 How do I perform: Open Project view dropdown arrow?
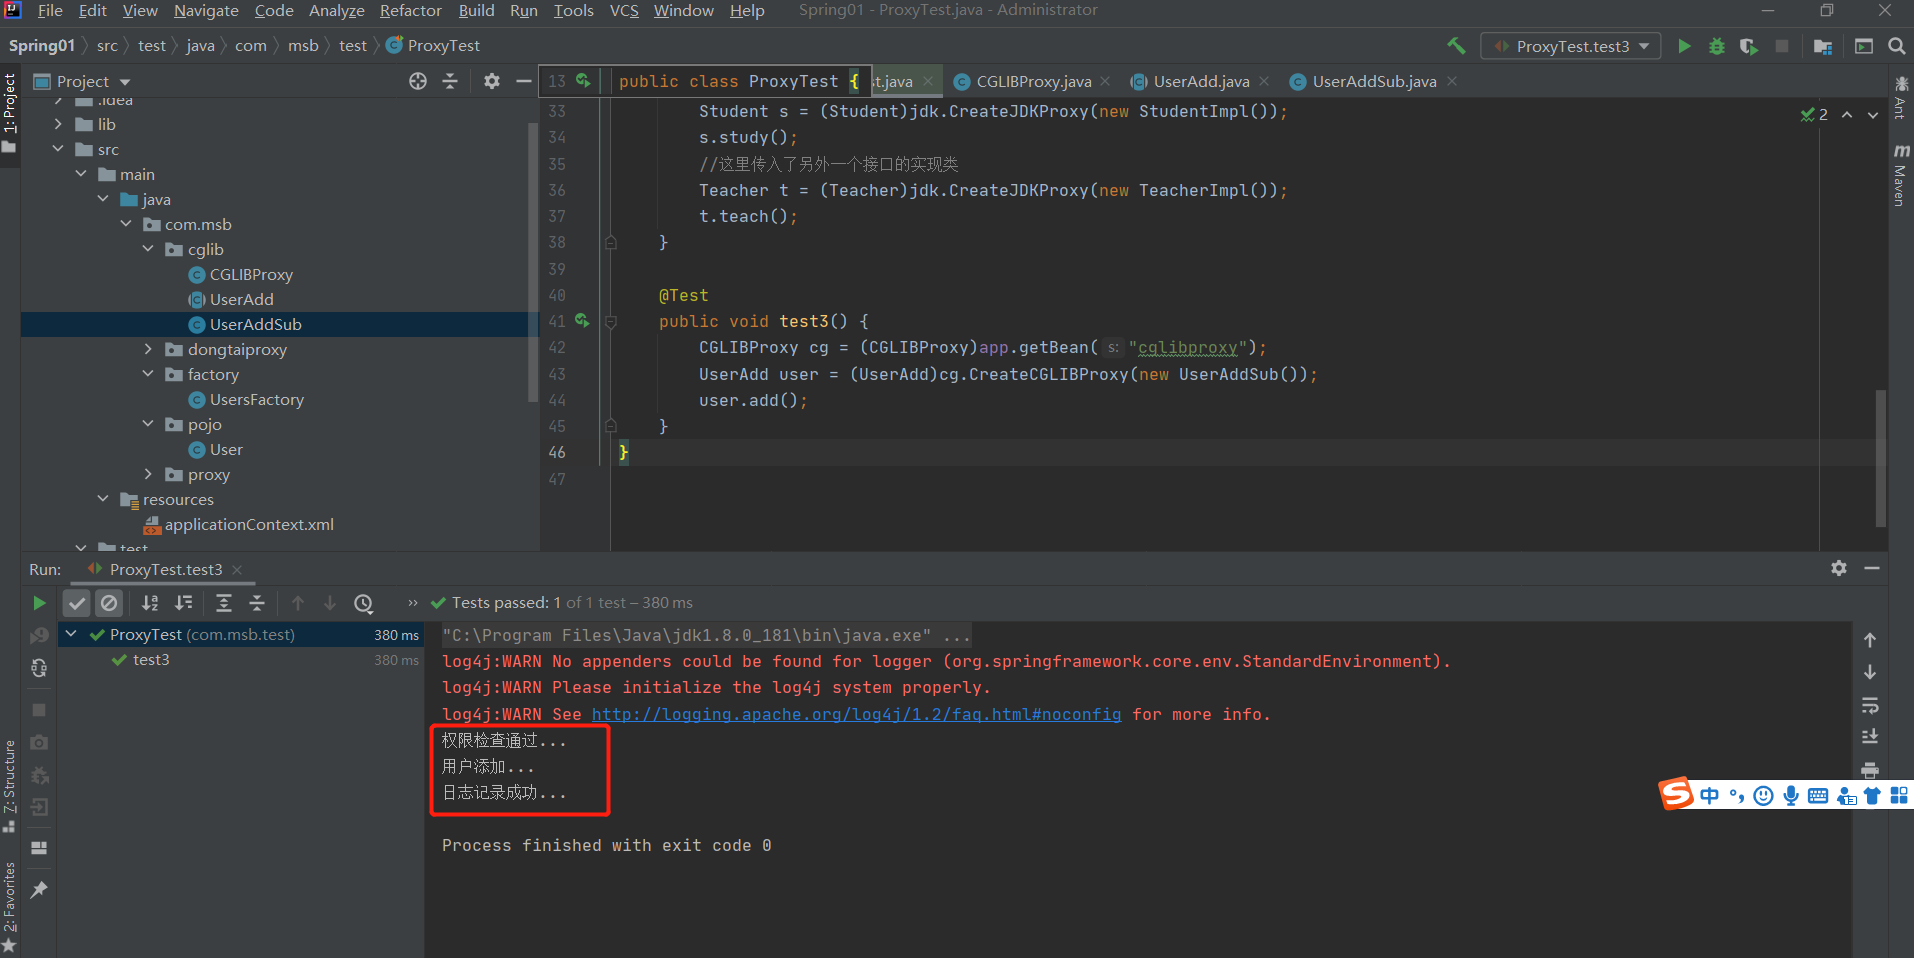coord(125,82)
